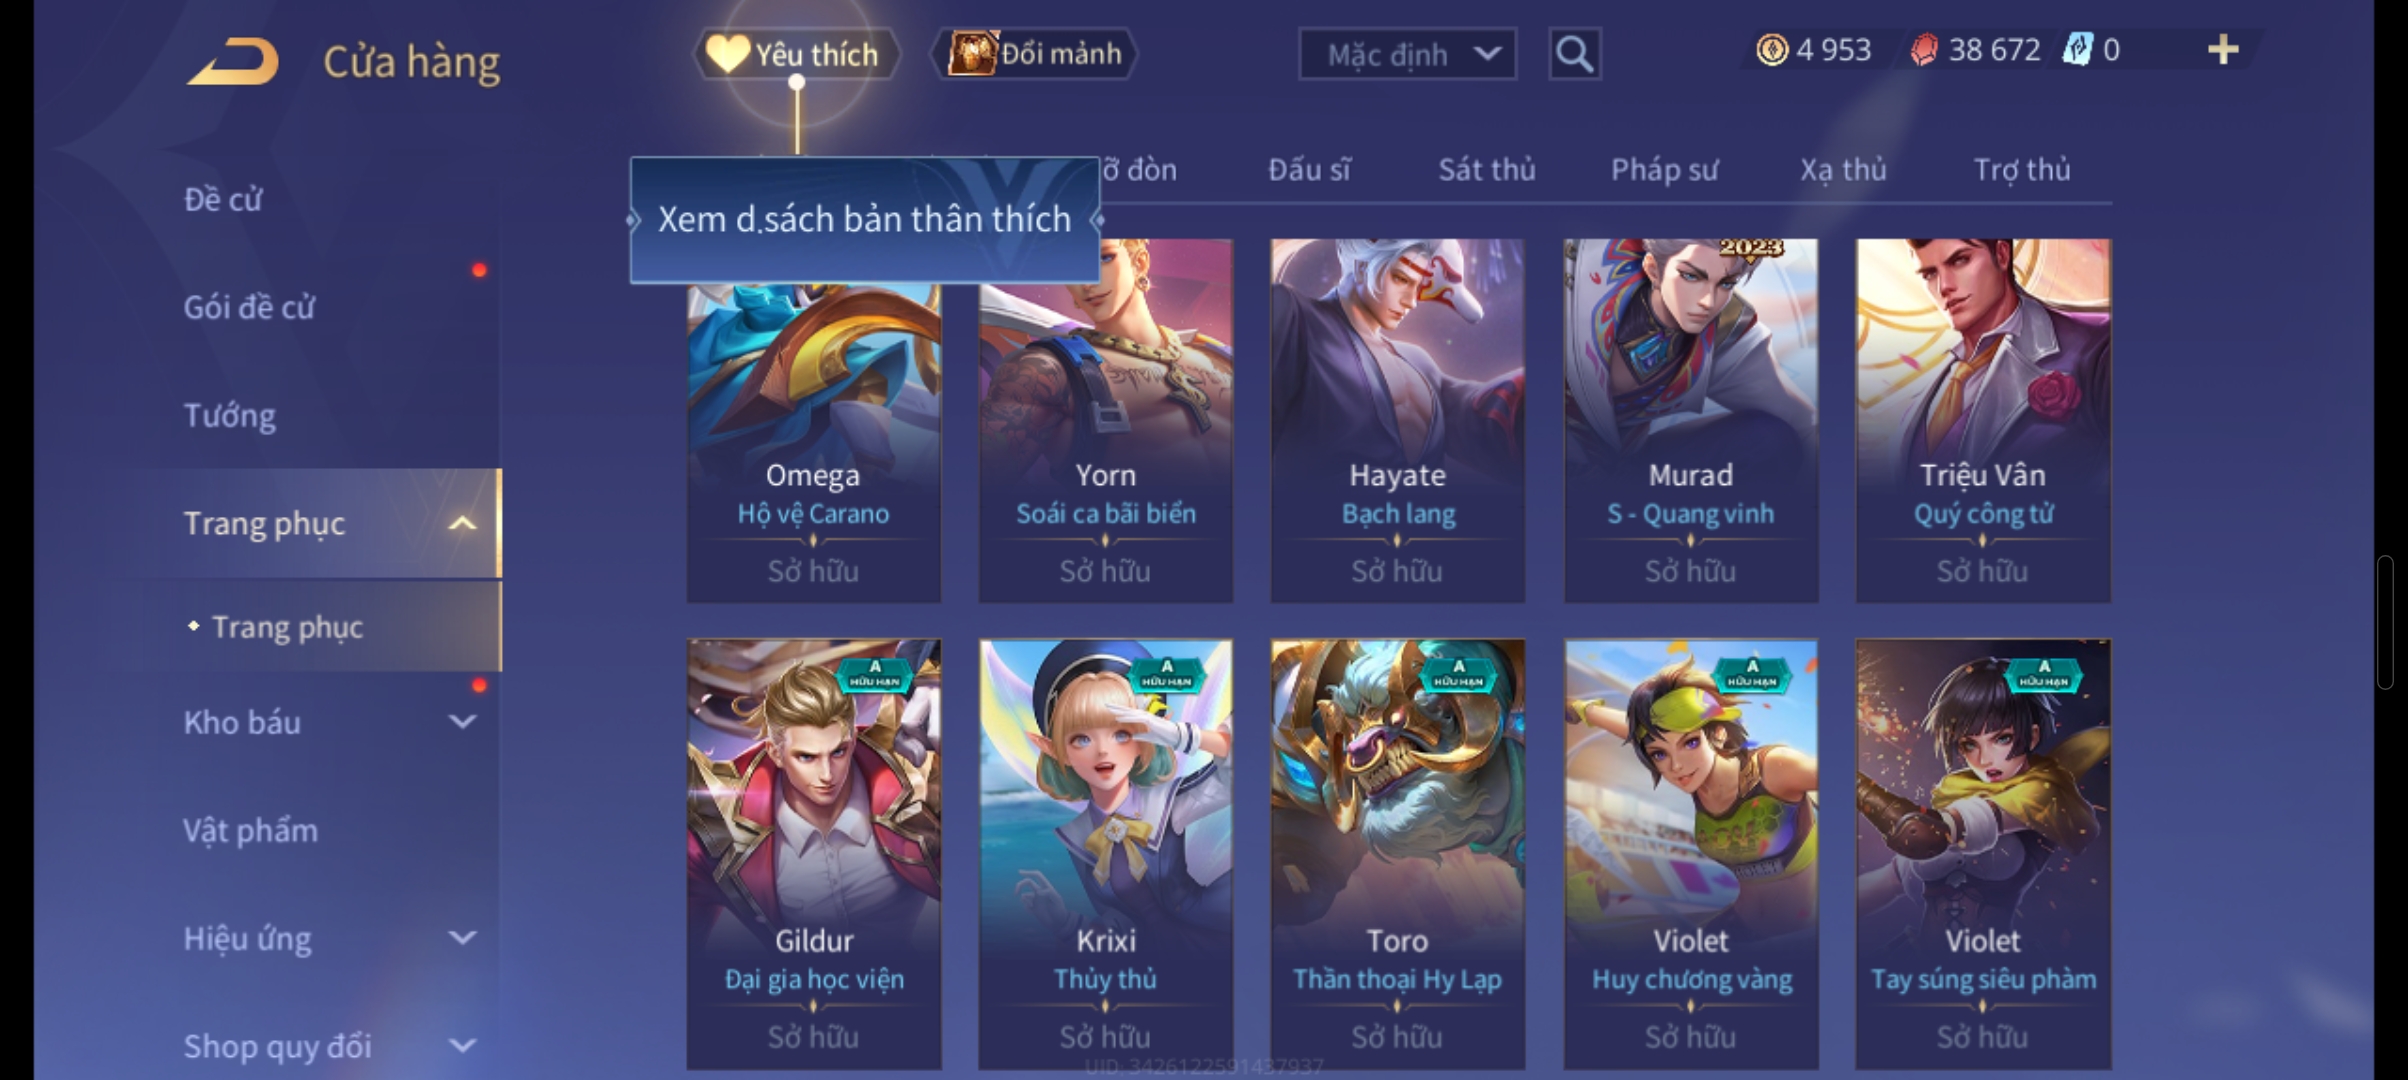Tap the Yêu thích heart icon

[727, 53]
